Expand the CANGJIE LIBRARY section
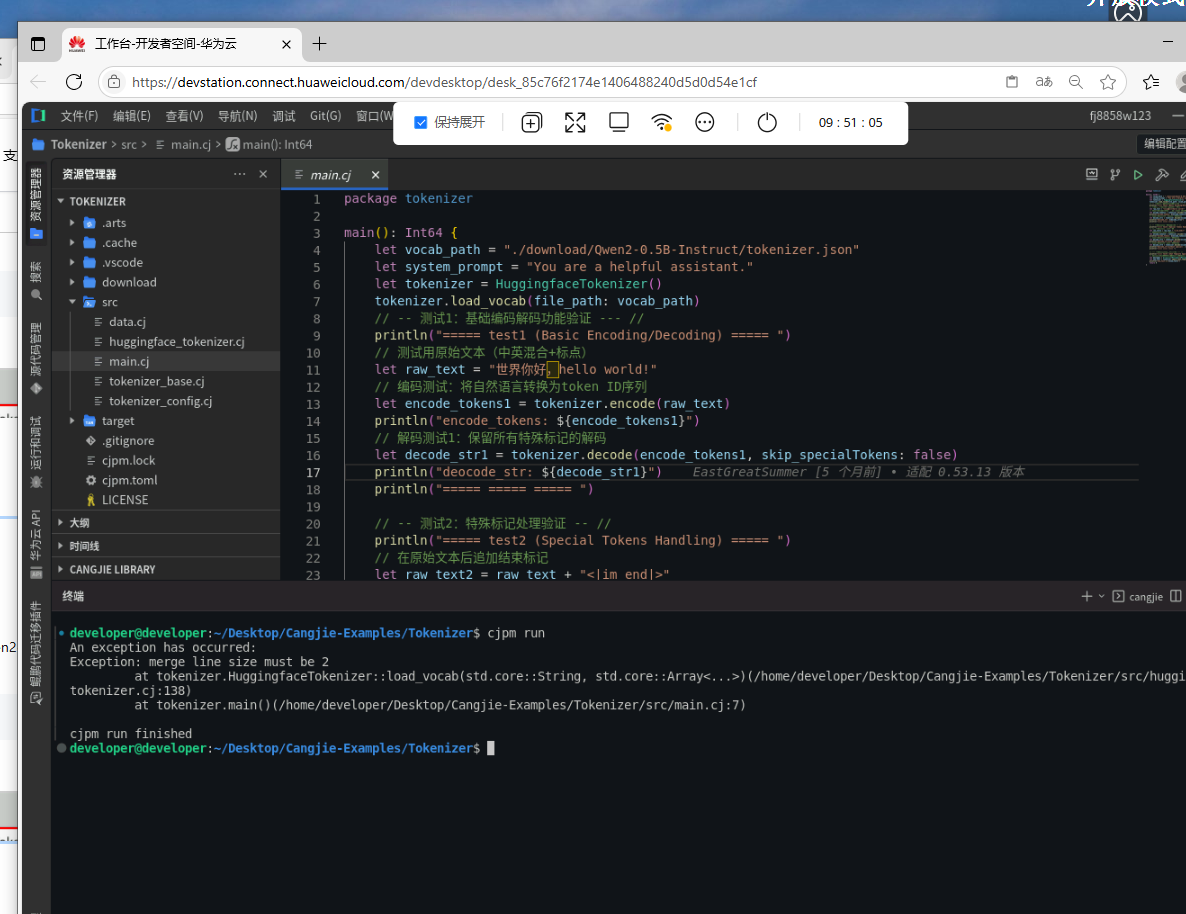Image resolution: width=1186 pixels, height=914 pixels. point(112,569)
